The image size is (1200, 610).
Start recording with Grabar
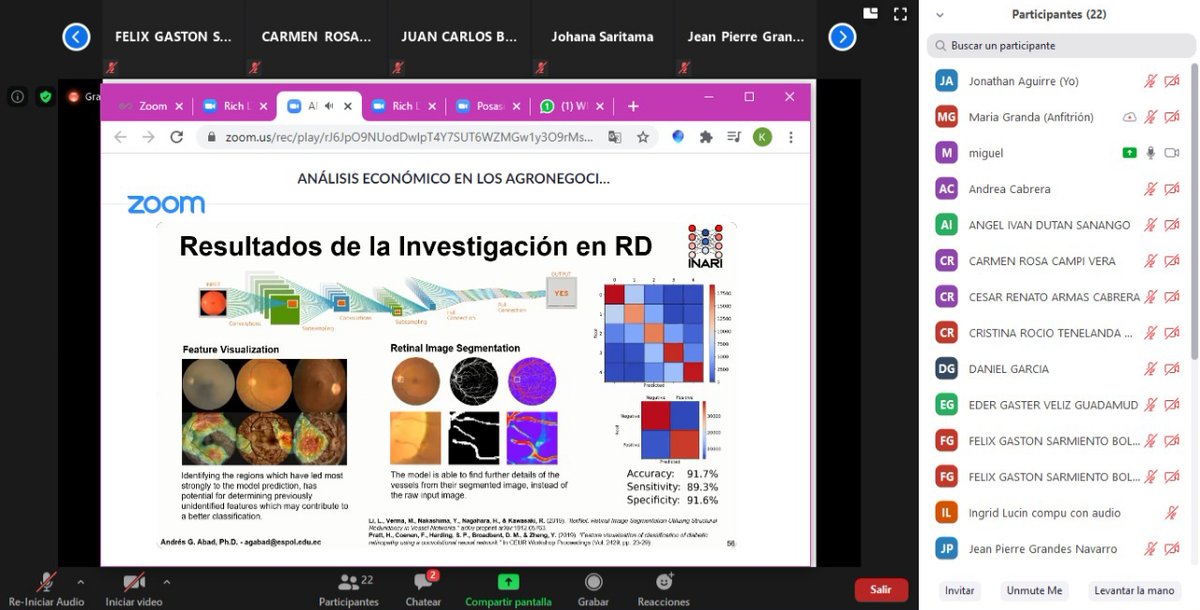tap(593, 588)
